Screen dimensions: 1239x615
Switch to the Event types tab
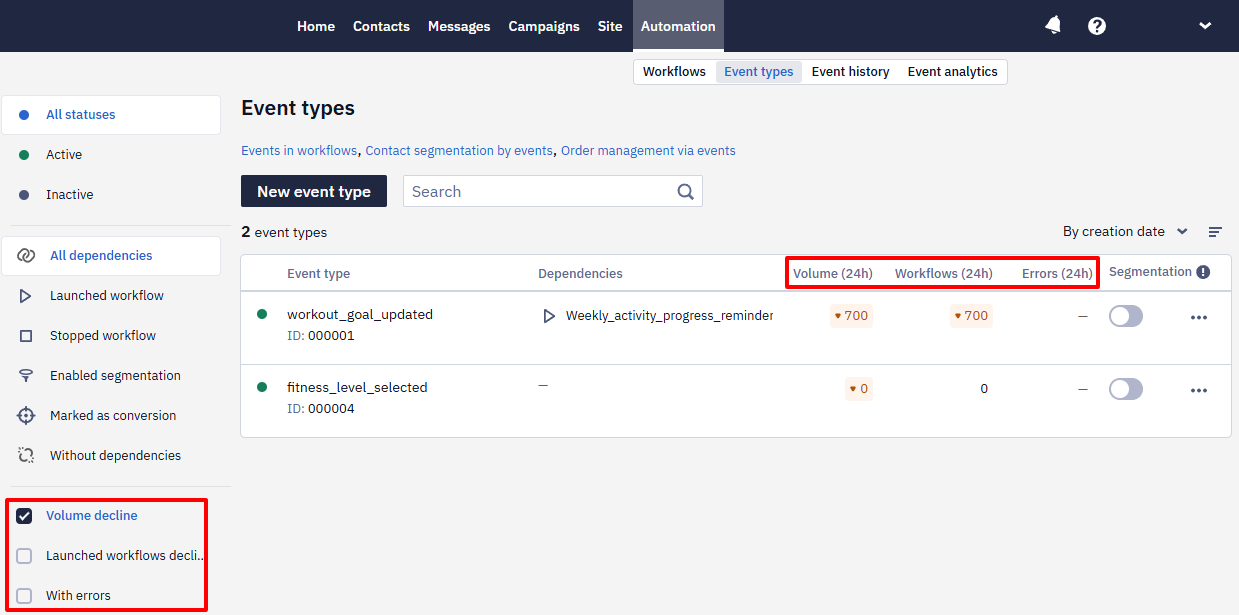(x=759, y=72)
